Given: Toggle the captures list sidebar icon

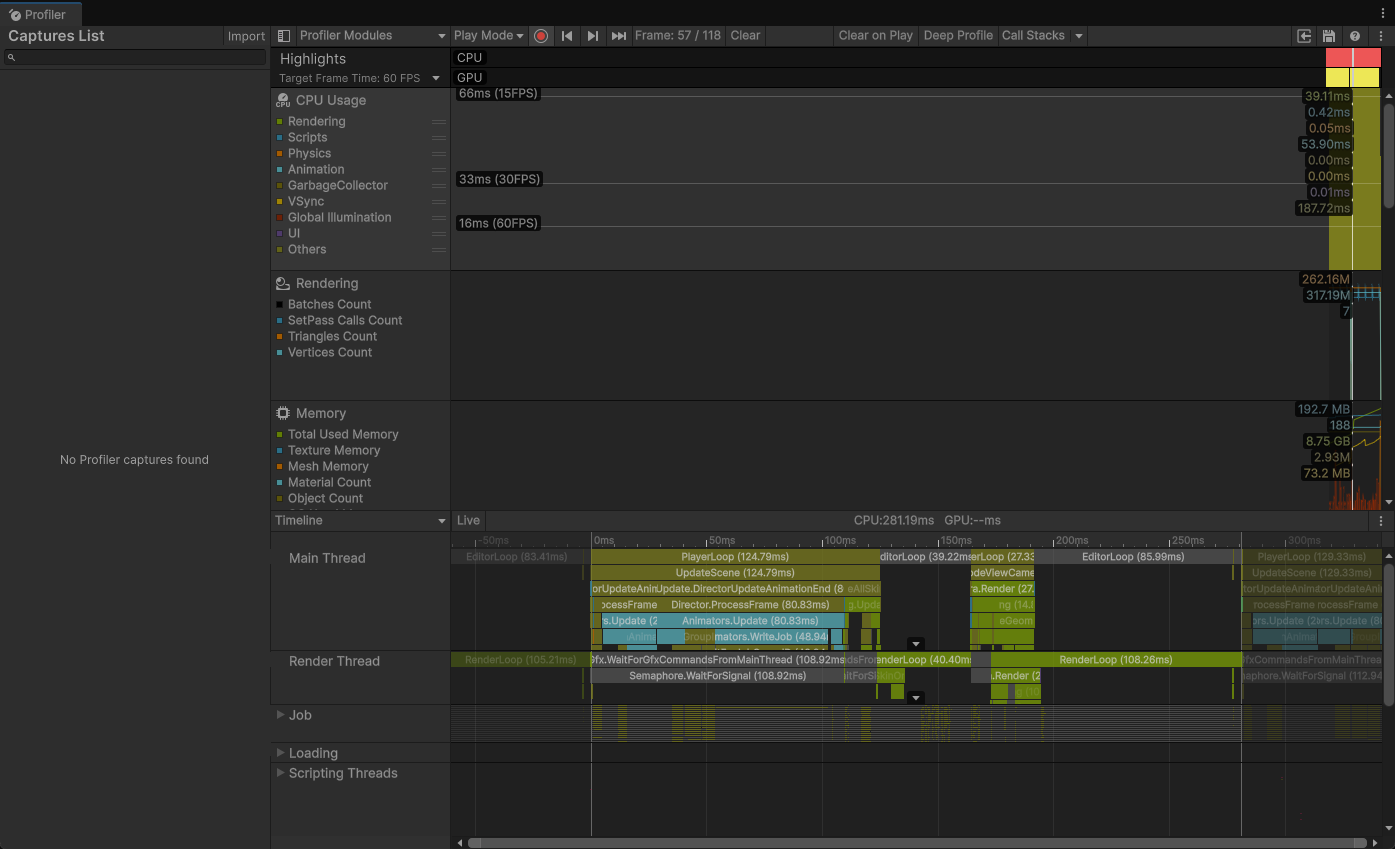Looking at the screenshot, I should (x=284, y=36).
